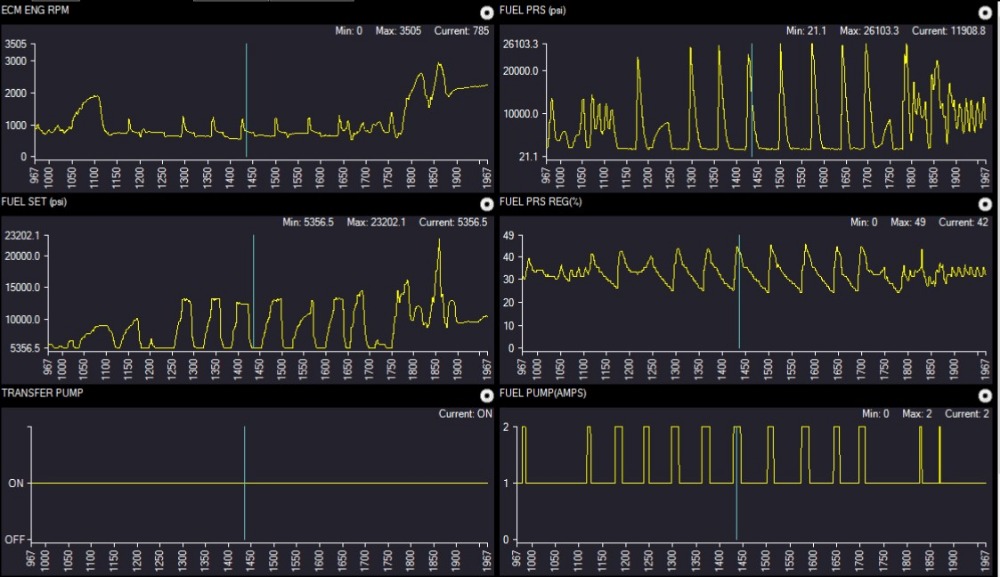
Task: Click Current: 785 readout in RPM graph
Action: [x=462, y=31]
